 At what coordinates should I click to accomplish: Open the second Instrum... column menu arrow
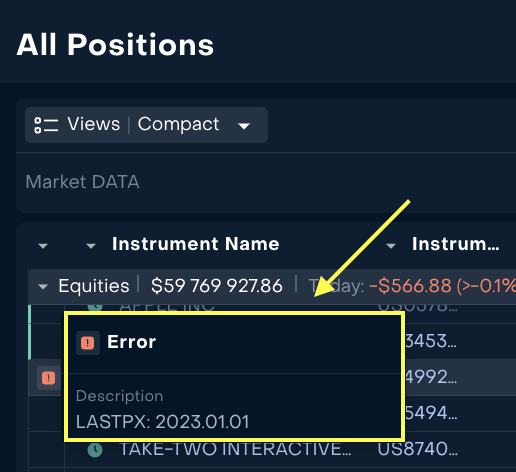tap(391, 246)
